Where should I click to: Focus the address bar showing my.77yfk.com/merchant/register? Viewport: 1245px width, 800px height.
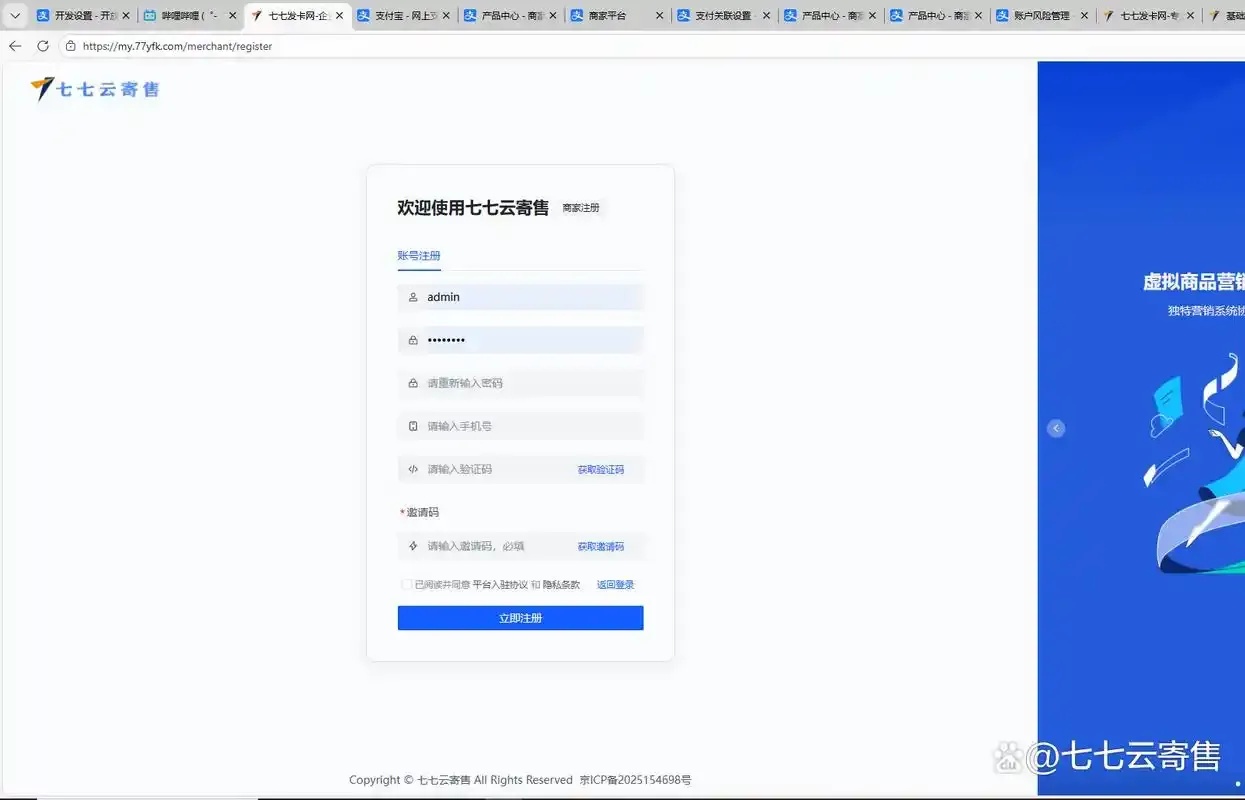(177, 46)
